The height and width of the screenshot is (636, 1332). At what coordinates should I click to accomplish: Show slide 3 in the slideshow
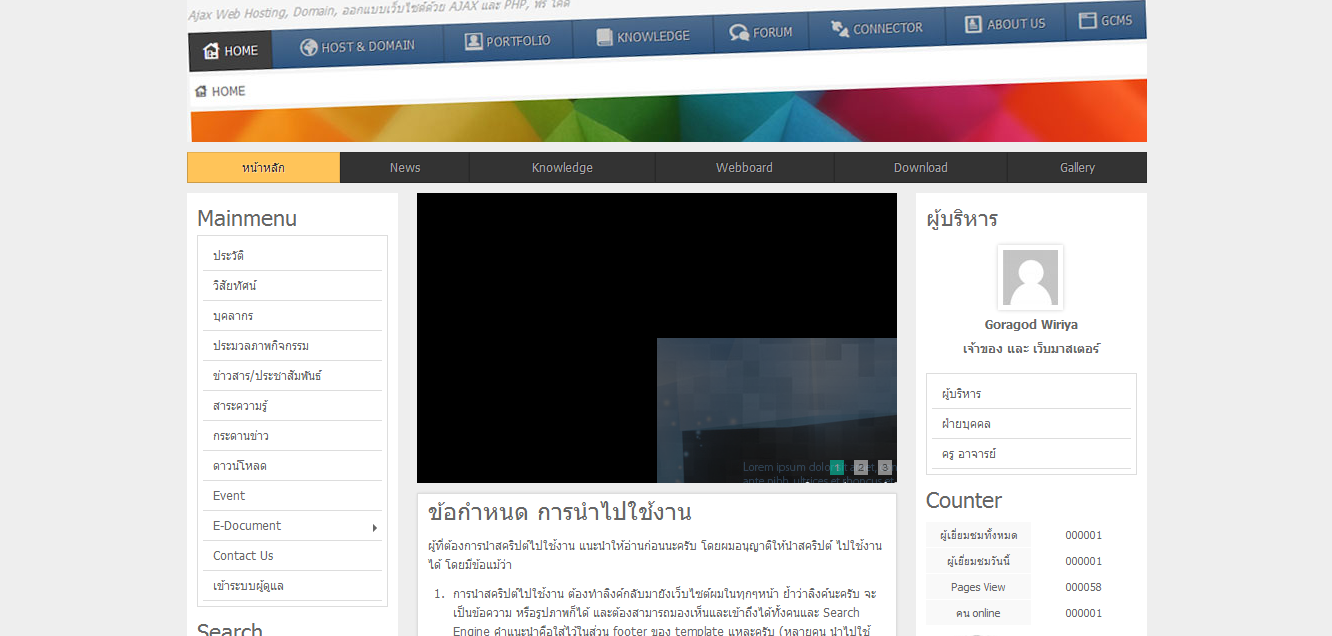pos(885,467)
